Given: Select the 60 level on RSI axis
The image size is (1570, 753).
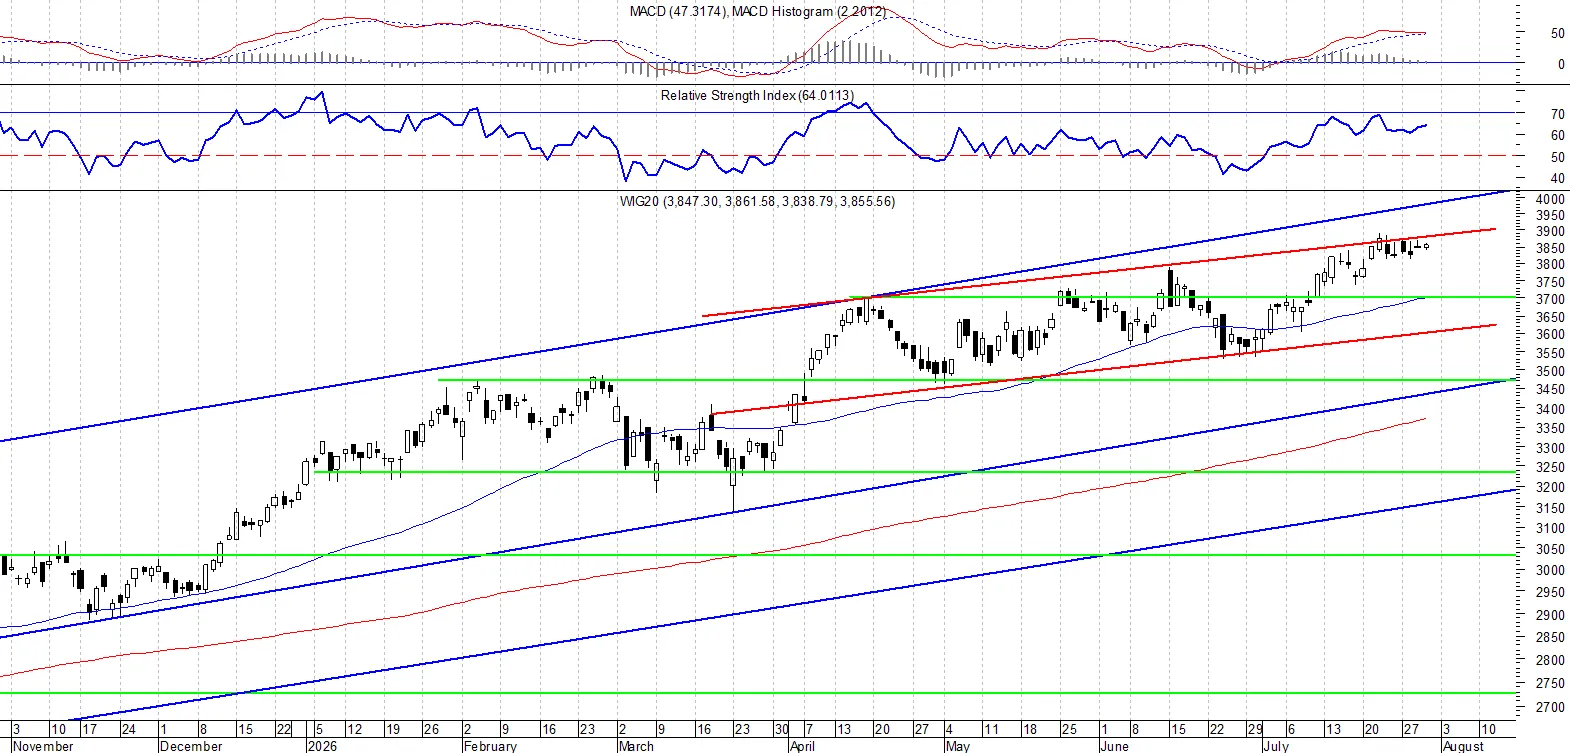Looking at the screenshot, I should click(x=1558, y=135).
